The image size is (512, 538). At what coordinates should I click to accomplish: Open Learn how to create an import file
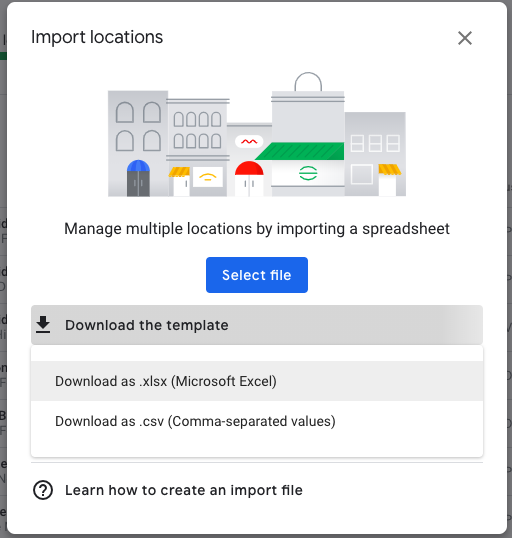(184, 490)
